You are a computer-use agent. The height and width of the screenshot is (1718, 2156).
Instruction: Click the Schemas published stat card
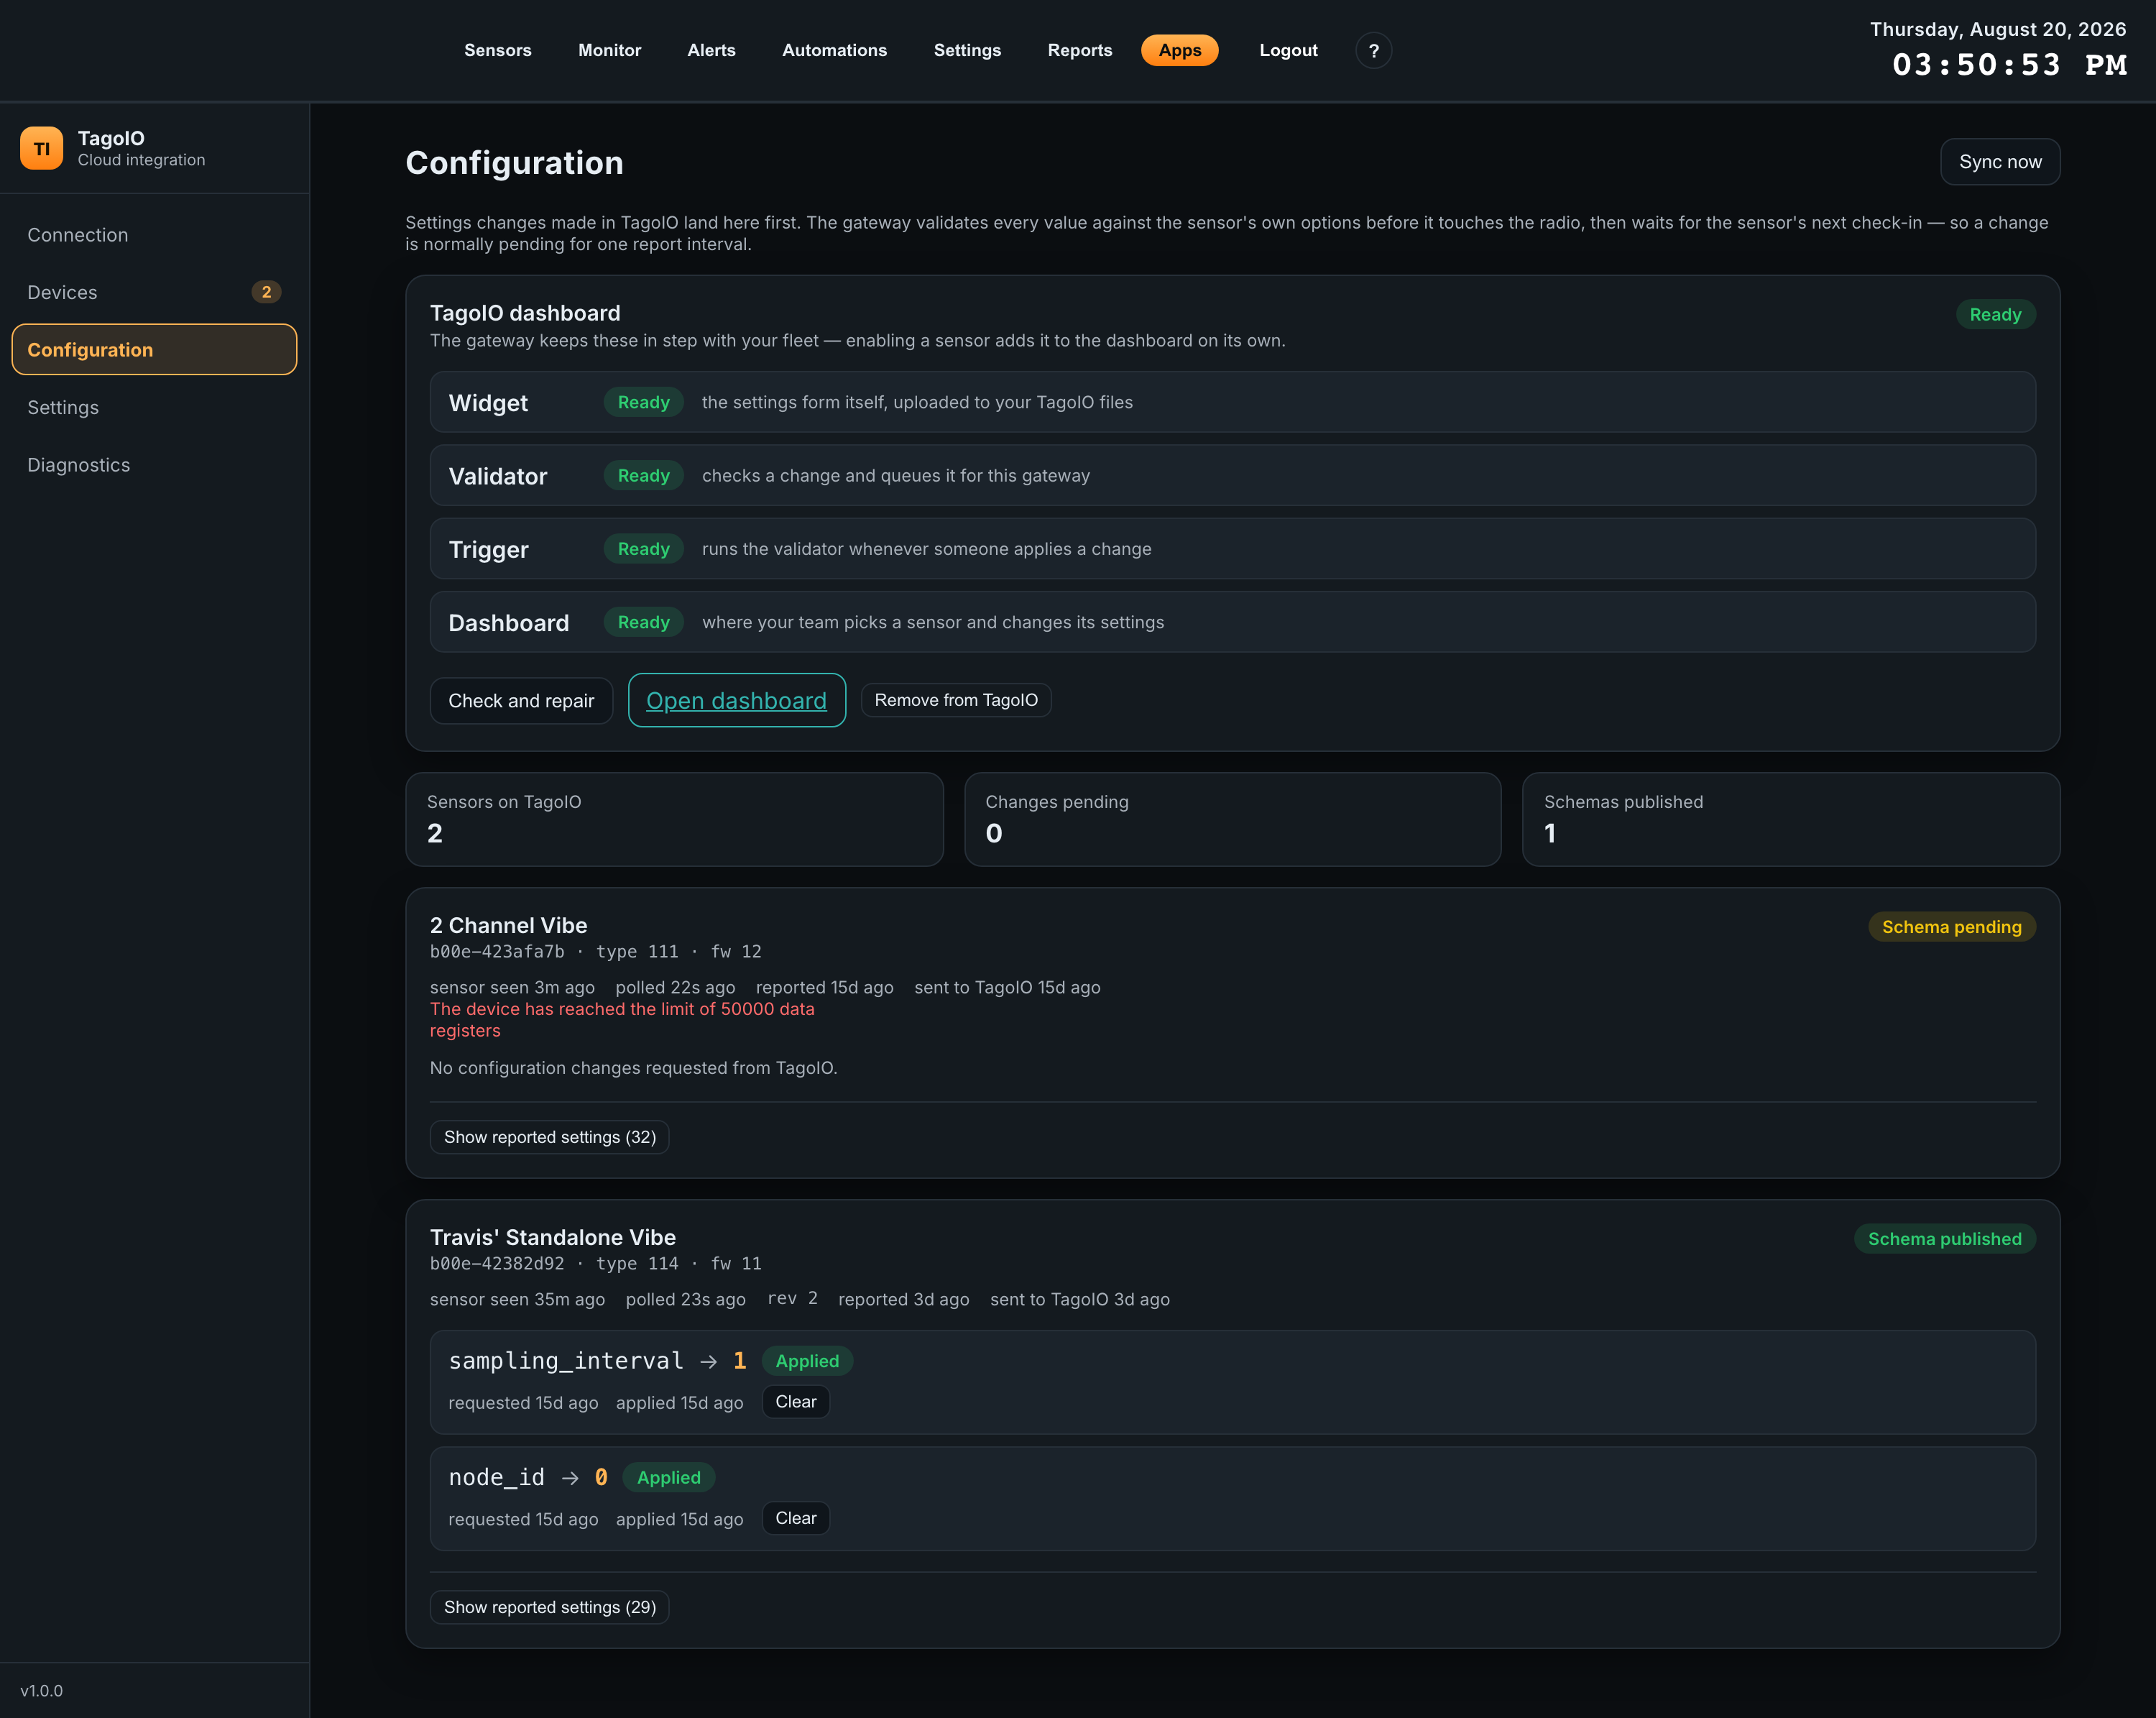click(1790, 819)
